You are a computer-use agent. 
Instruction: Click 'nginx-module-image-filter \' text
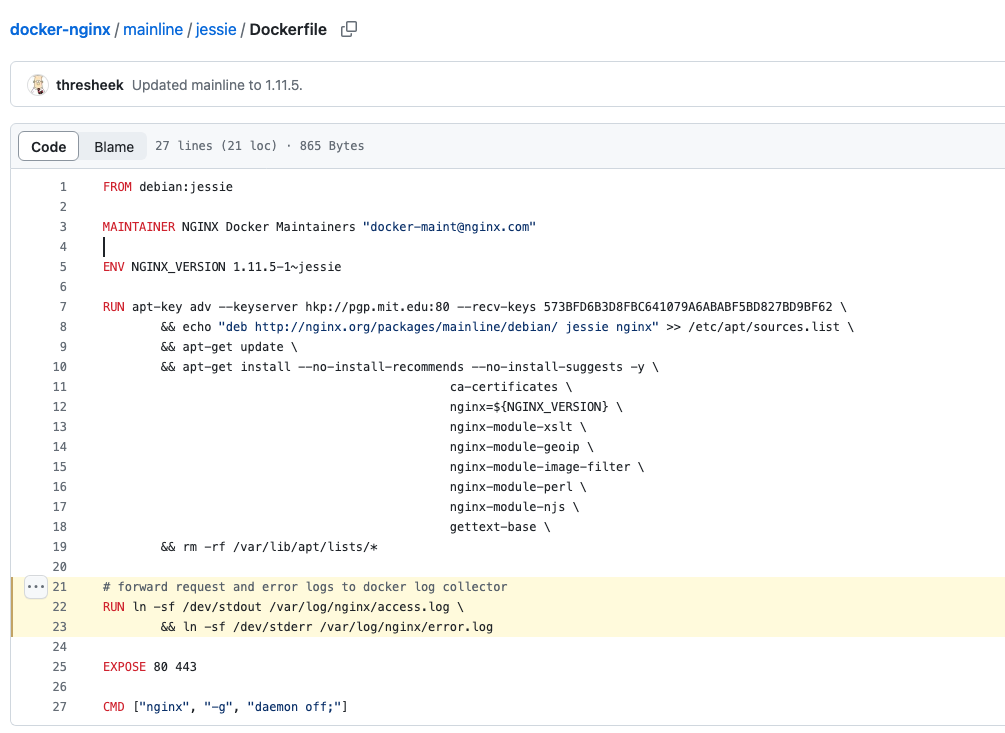pos(547,467)
